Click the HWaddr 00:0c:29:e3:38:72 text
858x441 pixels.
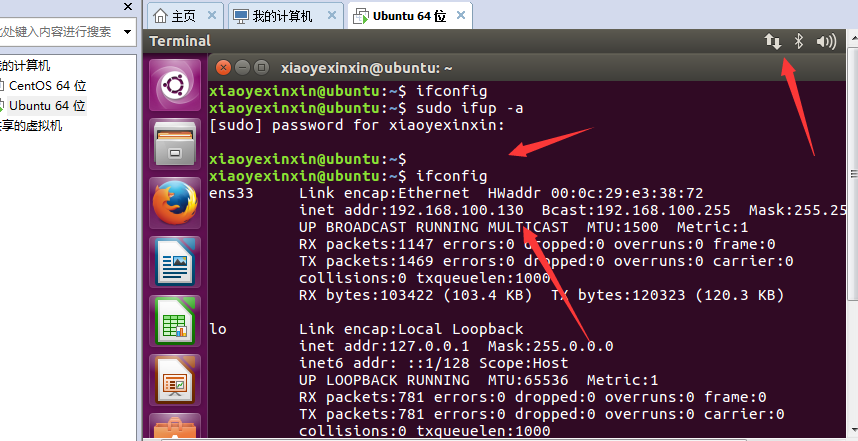click(x=595, y=193)
